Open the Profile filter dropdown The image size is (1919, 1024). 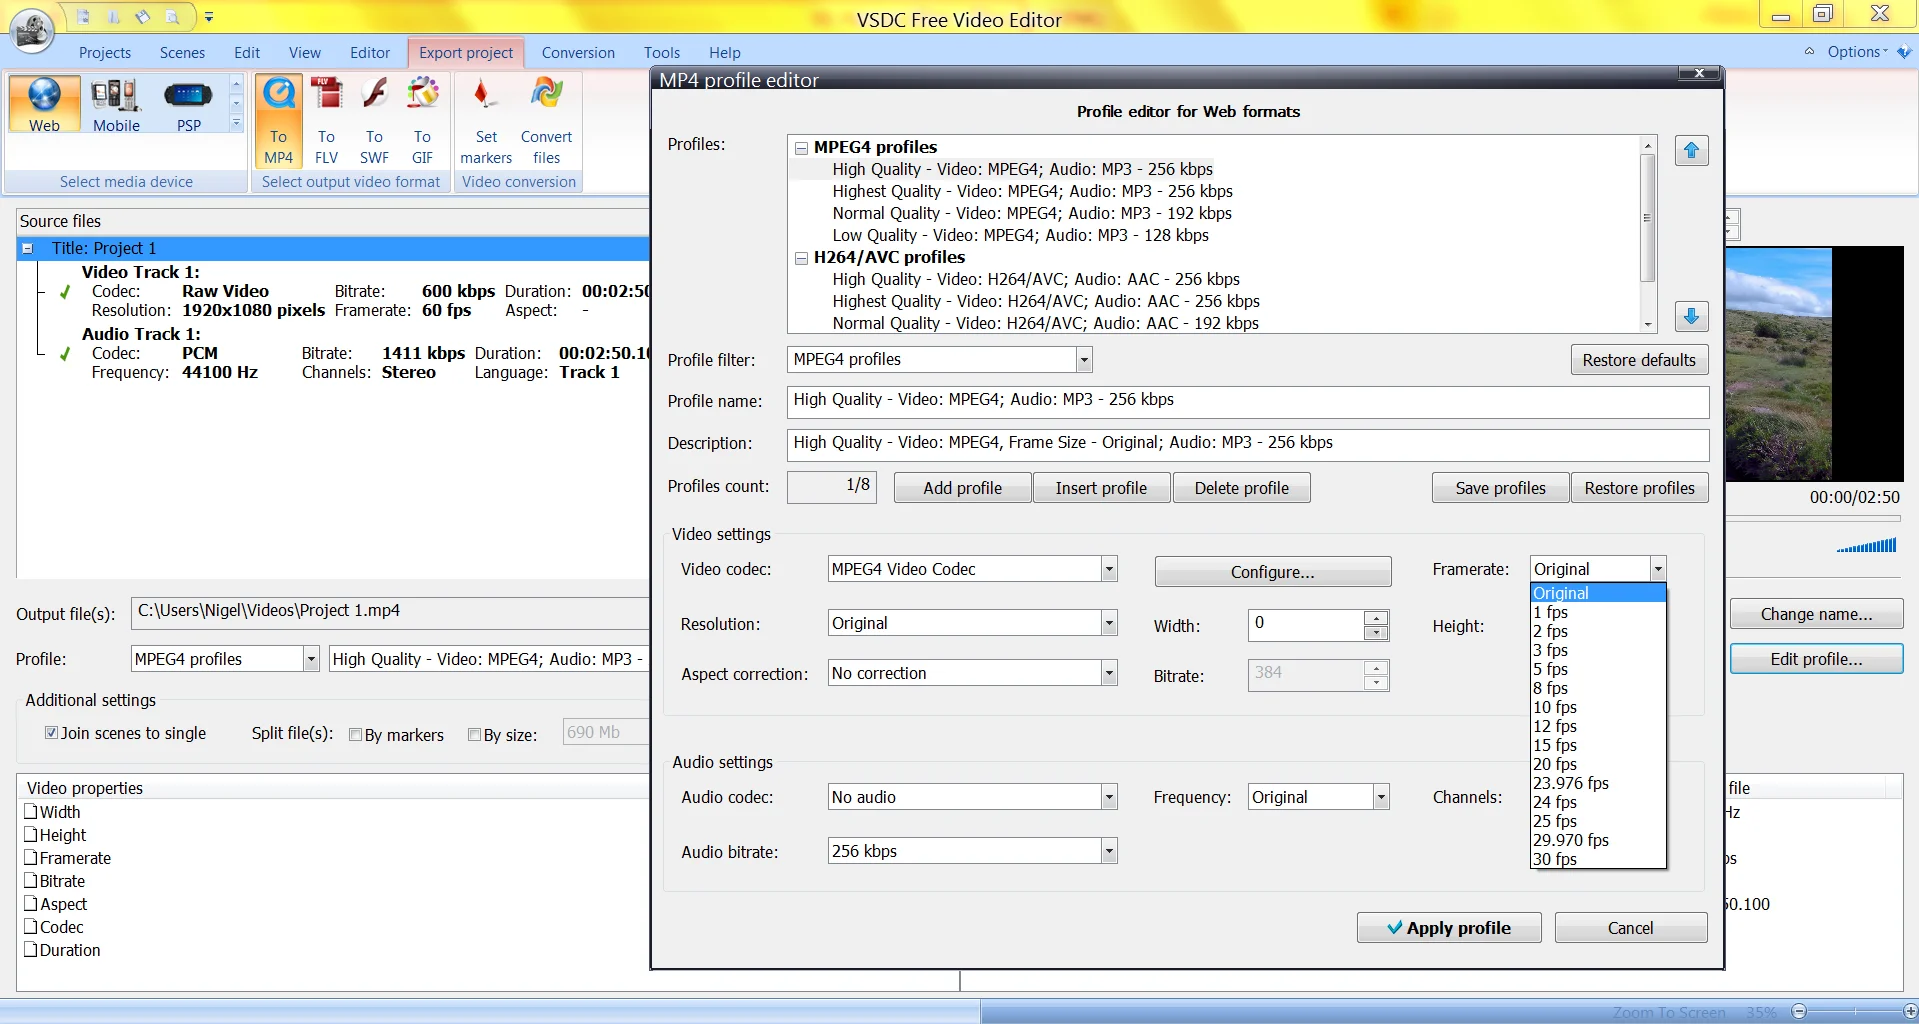[x=1084, y=360]
